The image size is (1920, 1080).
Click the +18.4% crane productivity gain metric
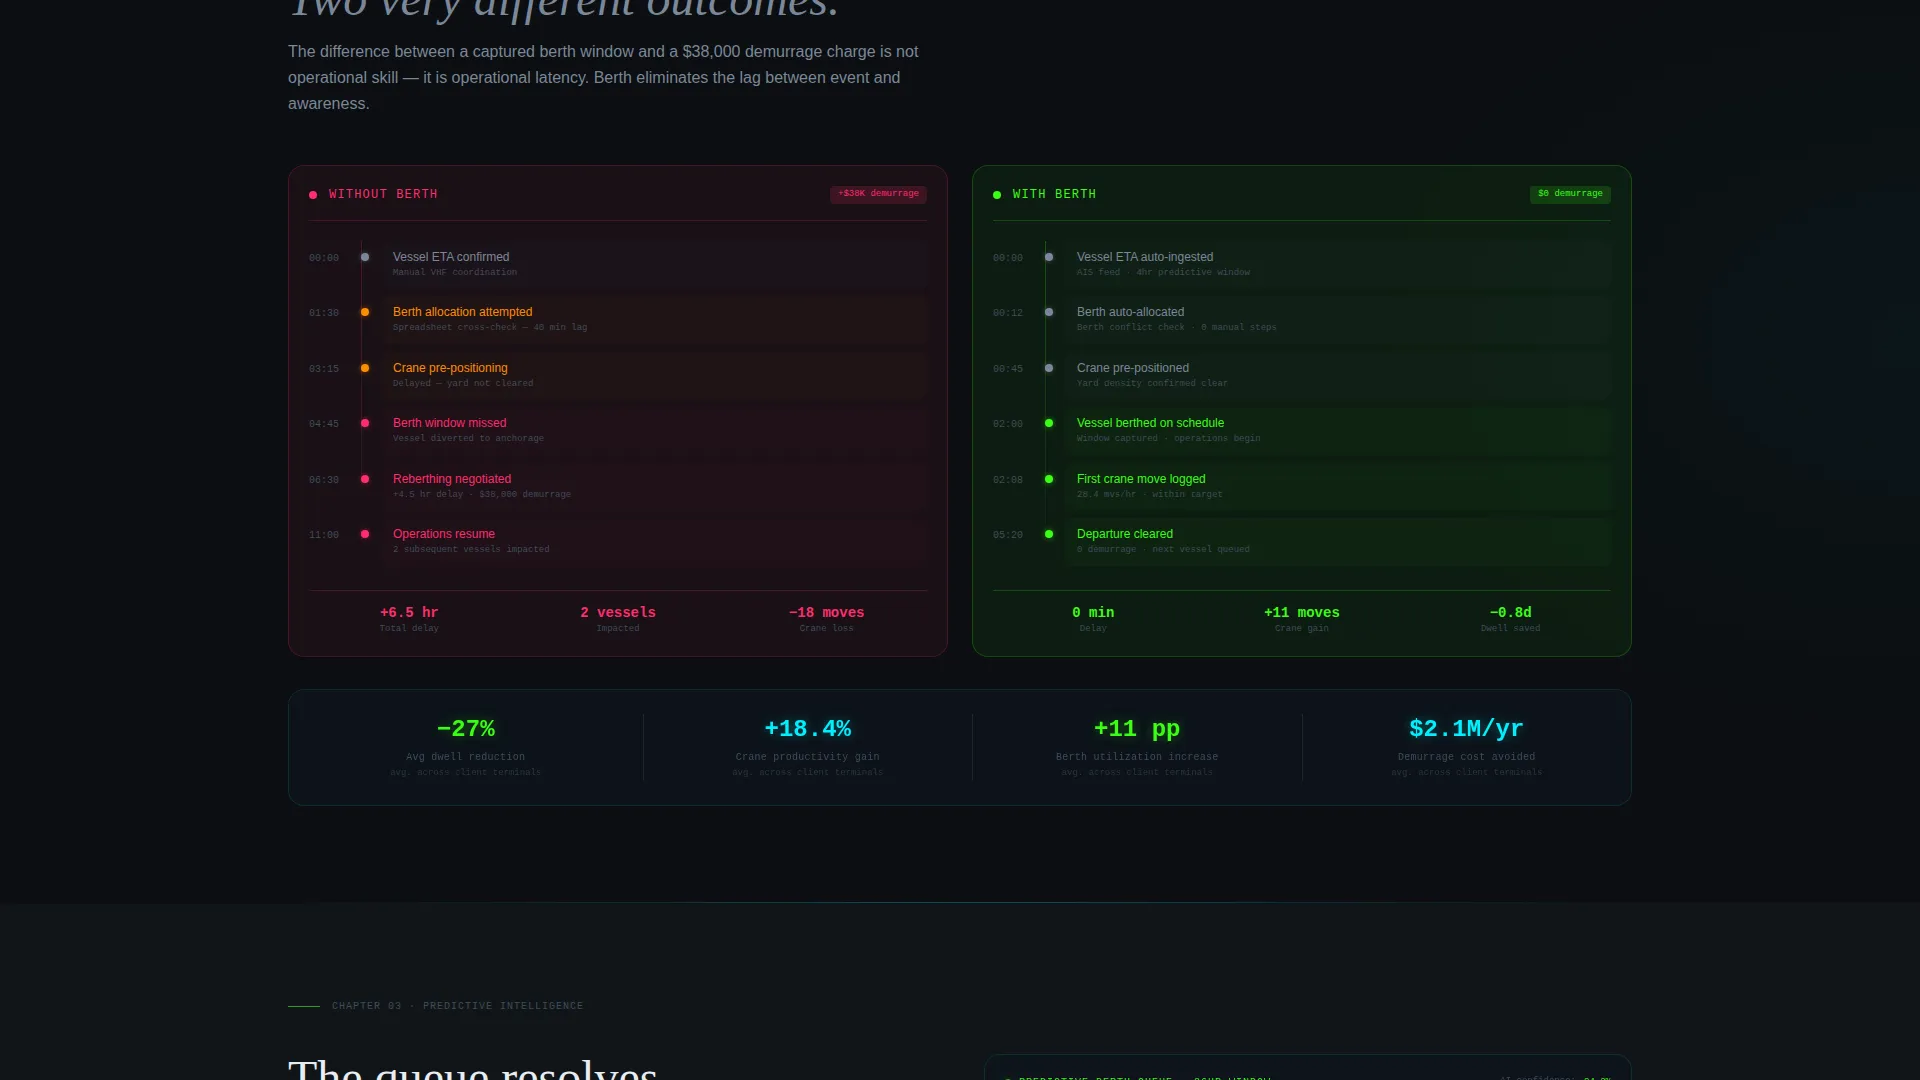pos(808,746)
